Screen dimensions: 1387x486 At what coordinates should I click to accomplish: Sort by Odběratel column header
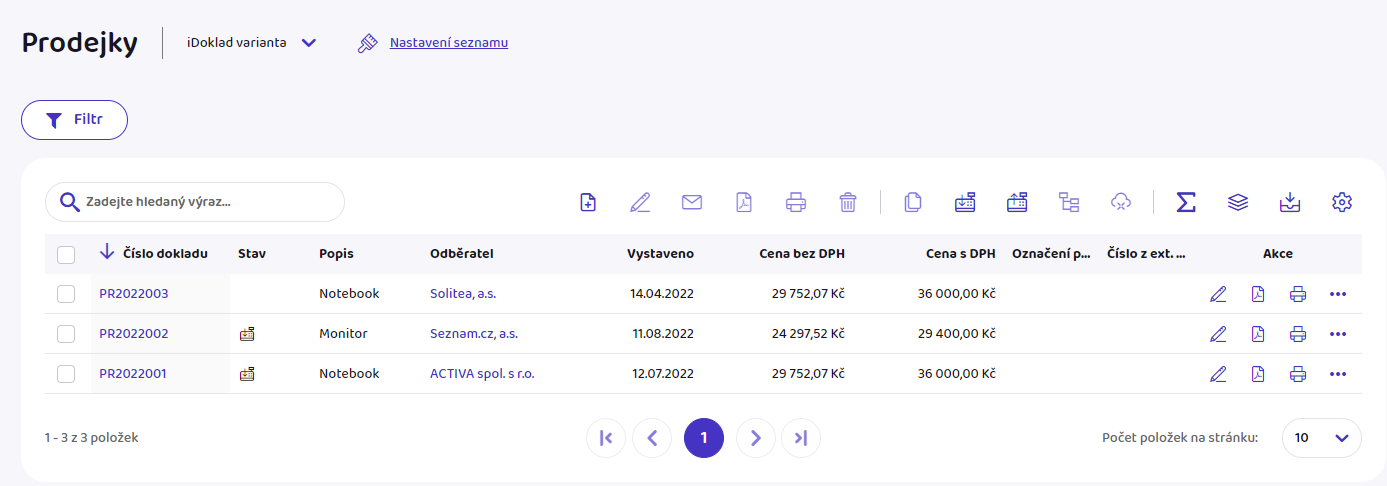pos(462,254)
